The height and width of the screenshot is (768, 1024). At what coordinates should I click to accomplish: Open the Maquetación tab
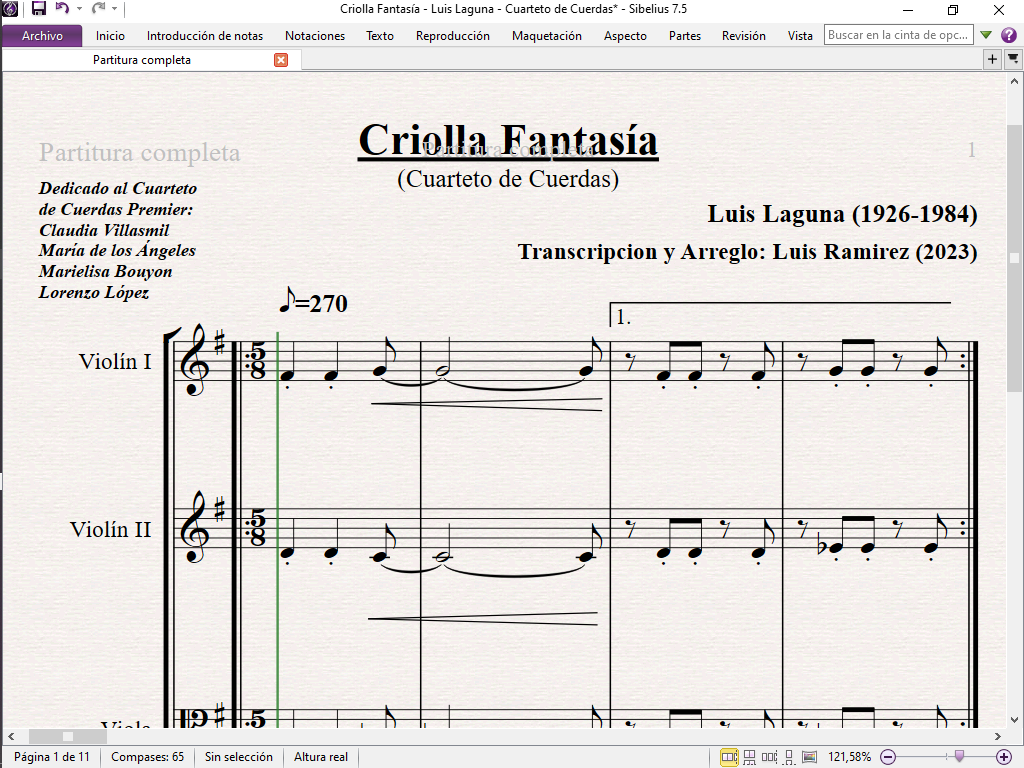[547, 36]
